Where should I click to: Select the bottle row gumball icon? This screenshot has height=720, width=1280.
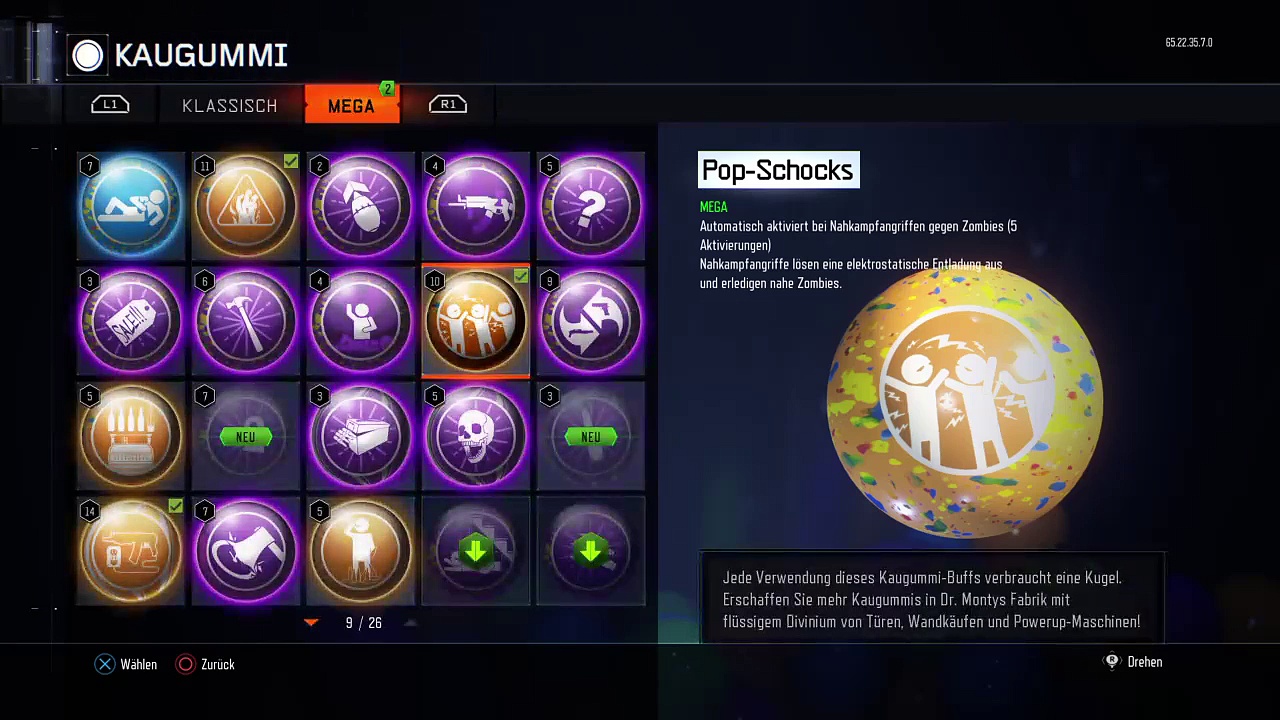131,437
